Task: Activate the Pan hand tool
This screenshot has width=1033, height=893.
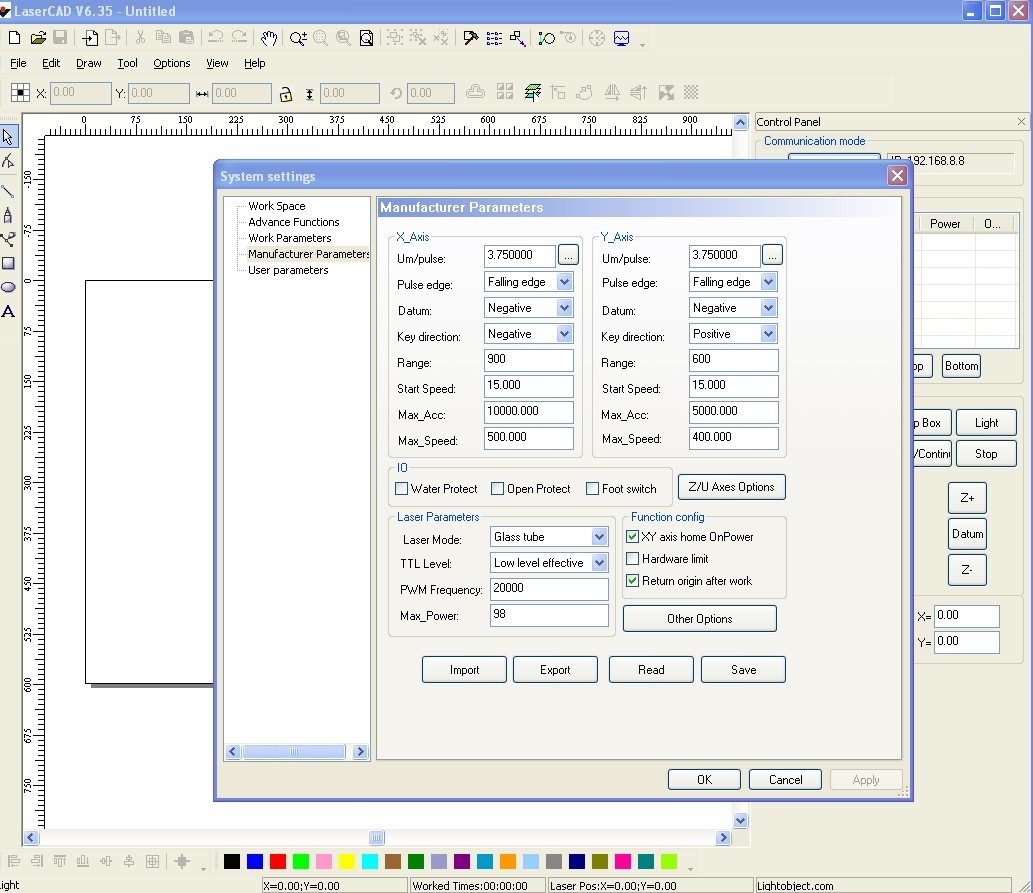Action: 268,38
